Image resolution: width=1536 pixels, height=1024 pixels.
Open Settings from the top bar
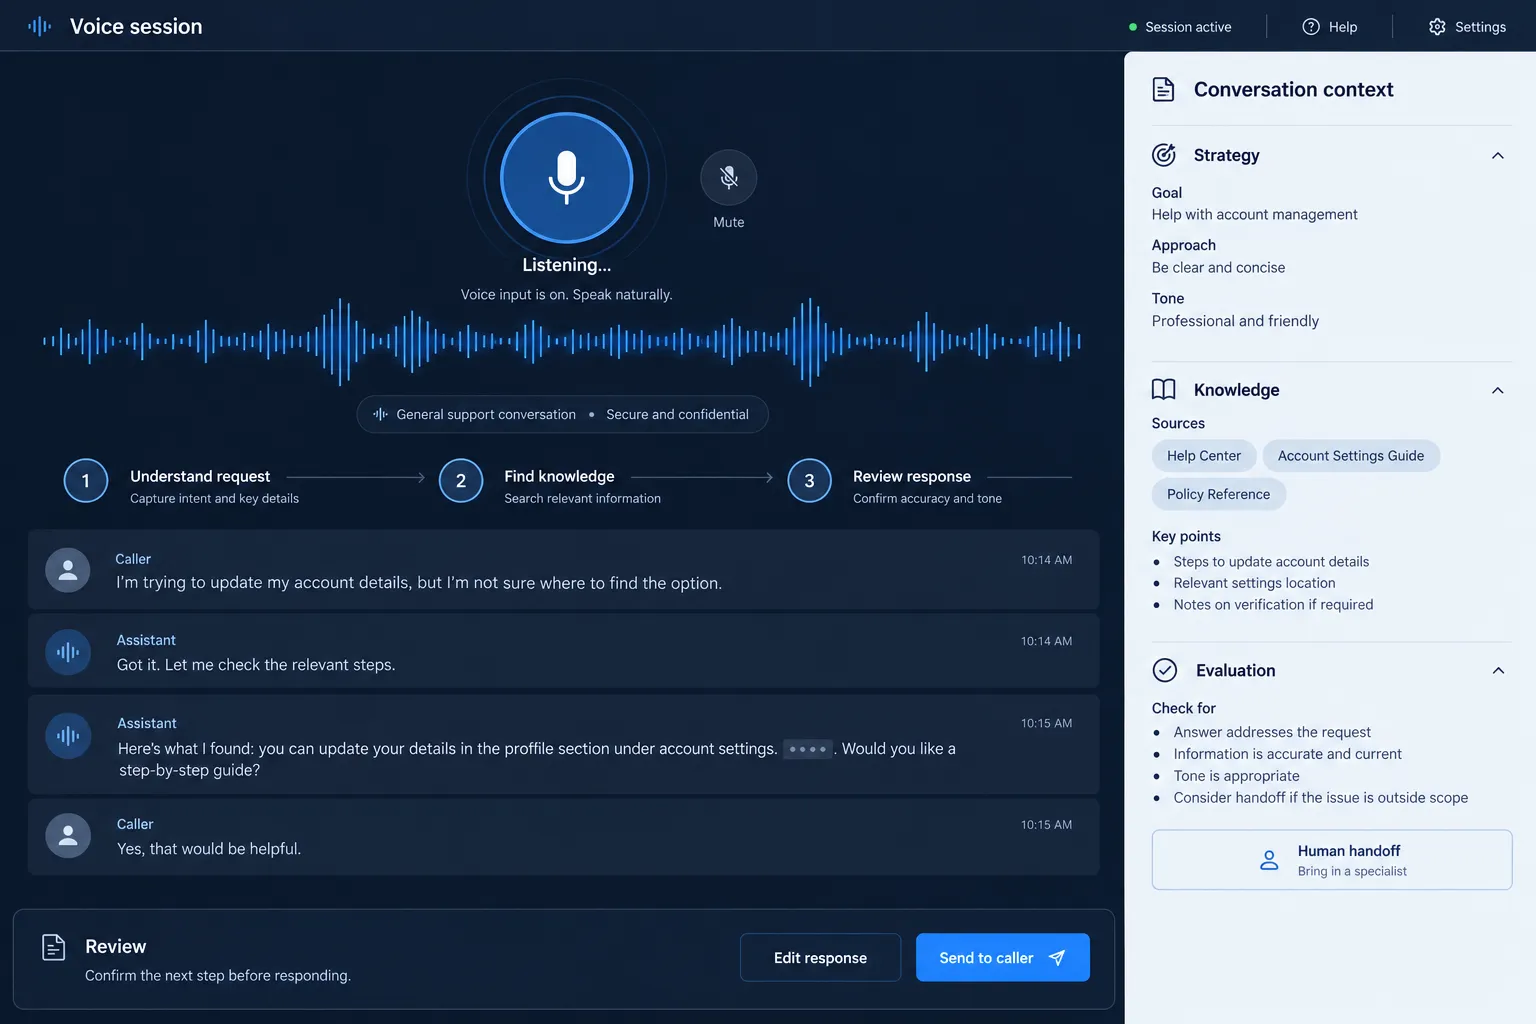coord(1467,27)
